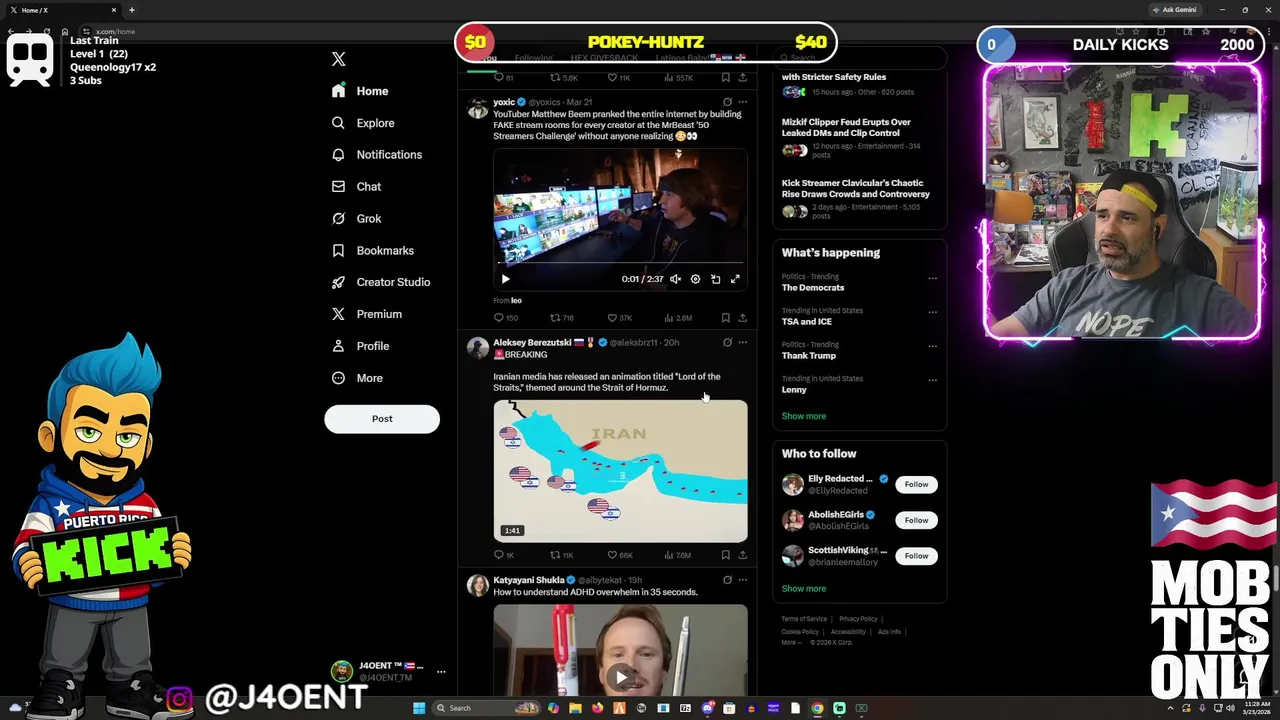Viewport: 1280px width, 720px height.
Task: Bookmark the Aleksey Berezutski post
Action: (x=725, y=555)
